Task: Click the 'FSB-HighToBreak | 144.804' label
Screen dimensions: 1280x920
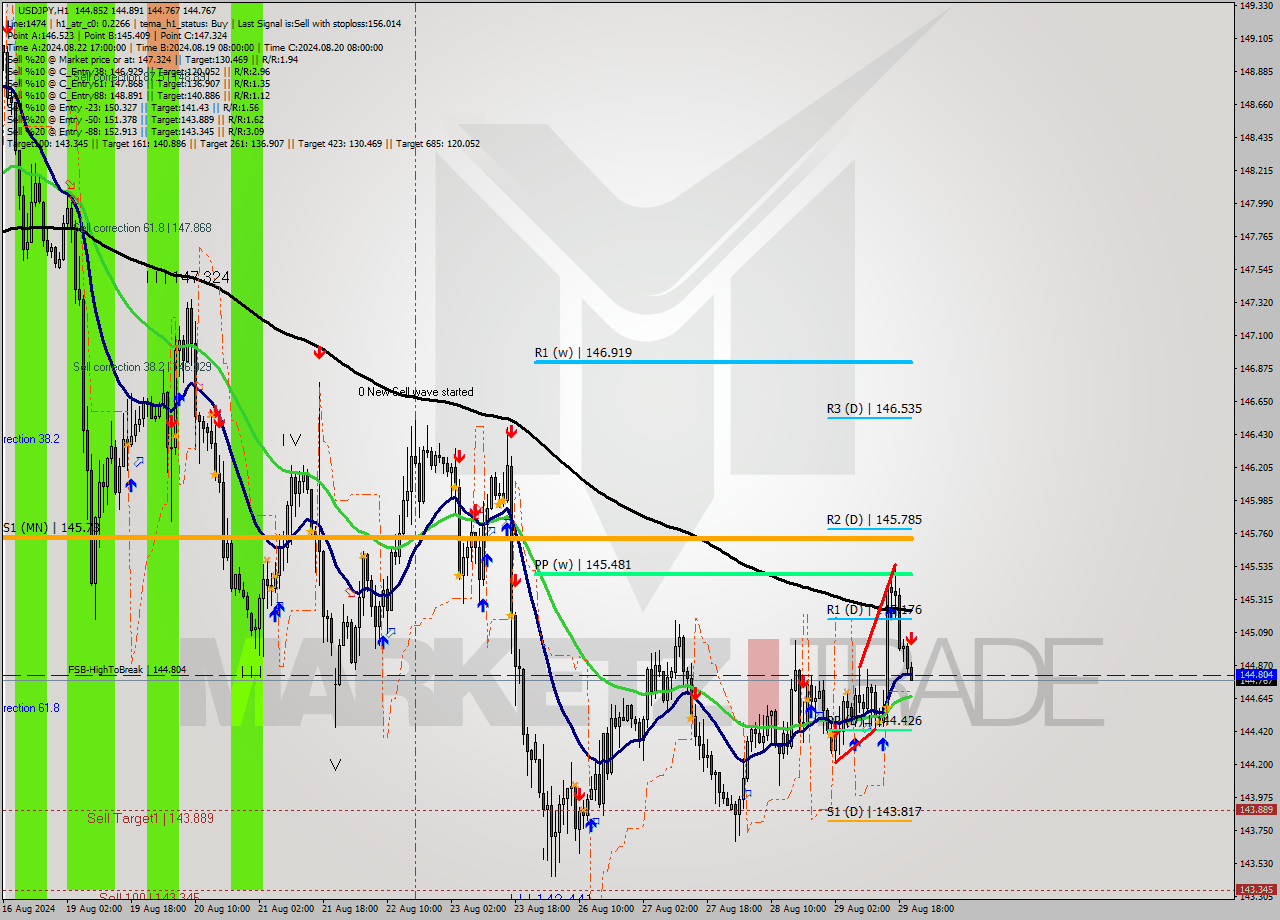Action: coord(127,670)
